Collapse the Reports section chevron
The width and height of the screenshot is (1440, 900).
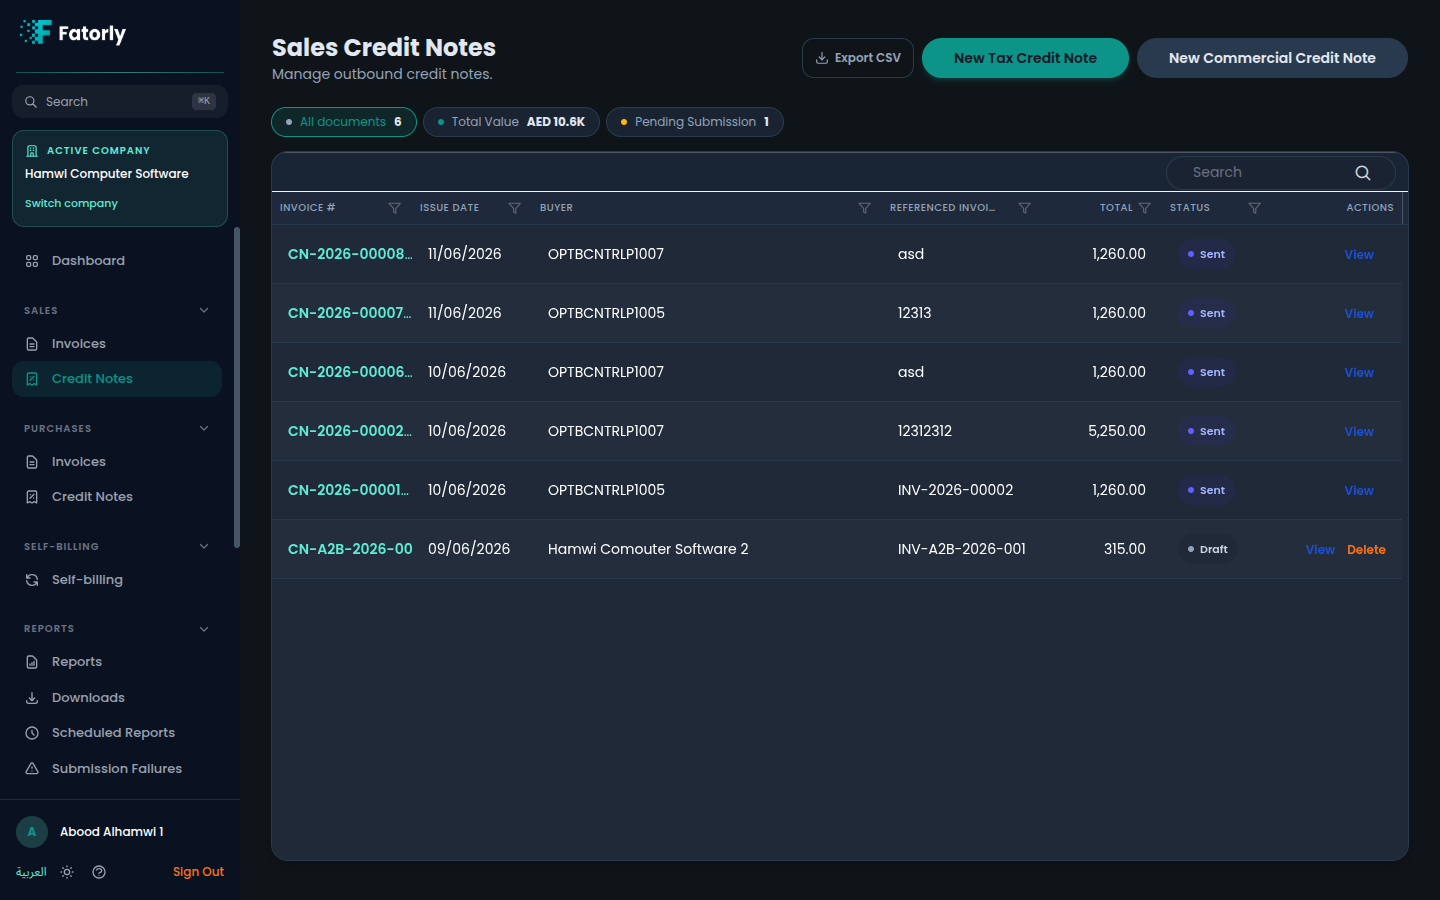click(x=204, y=629)
